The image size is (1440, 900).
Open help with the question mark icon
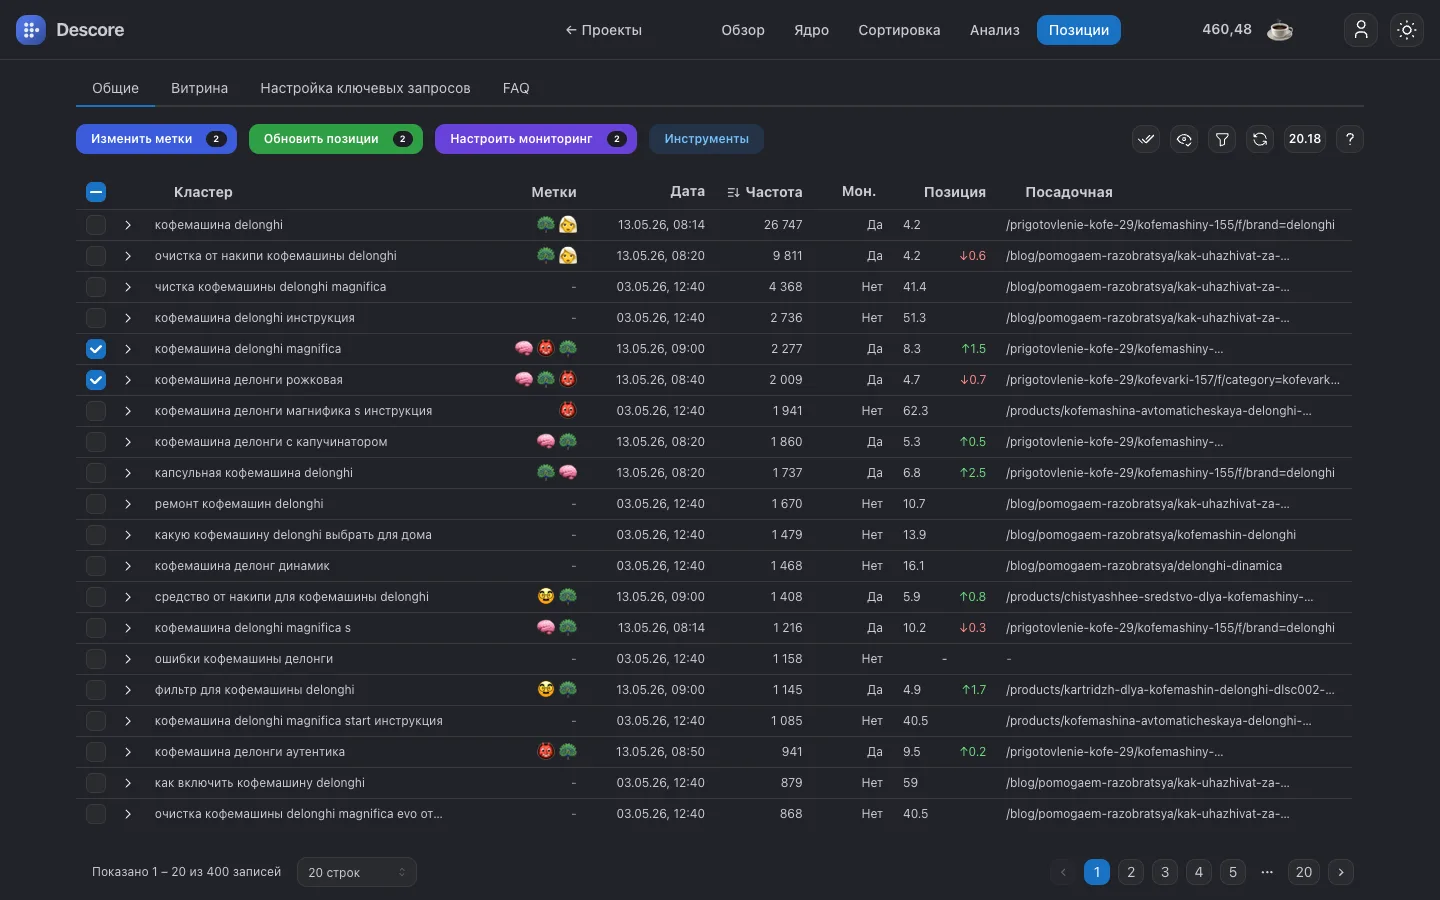coord(1350,139)
